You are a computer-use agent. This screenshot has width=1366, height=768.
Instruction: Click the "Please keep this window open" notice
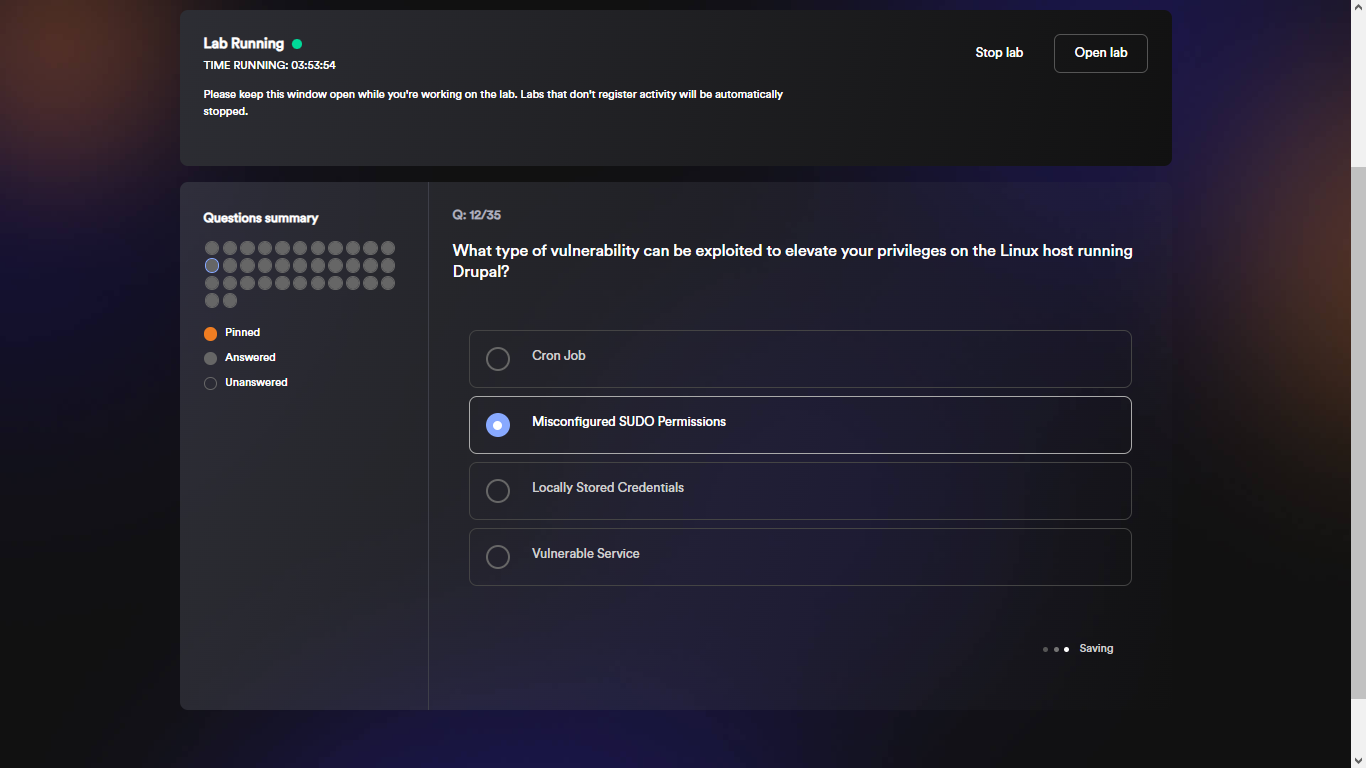pyautogui.click(x=493, y=103)
